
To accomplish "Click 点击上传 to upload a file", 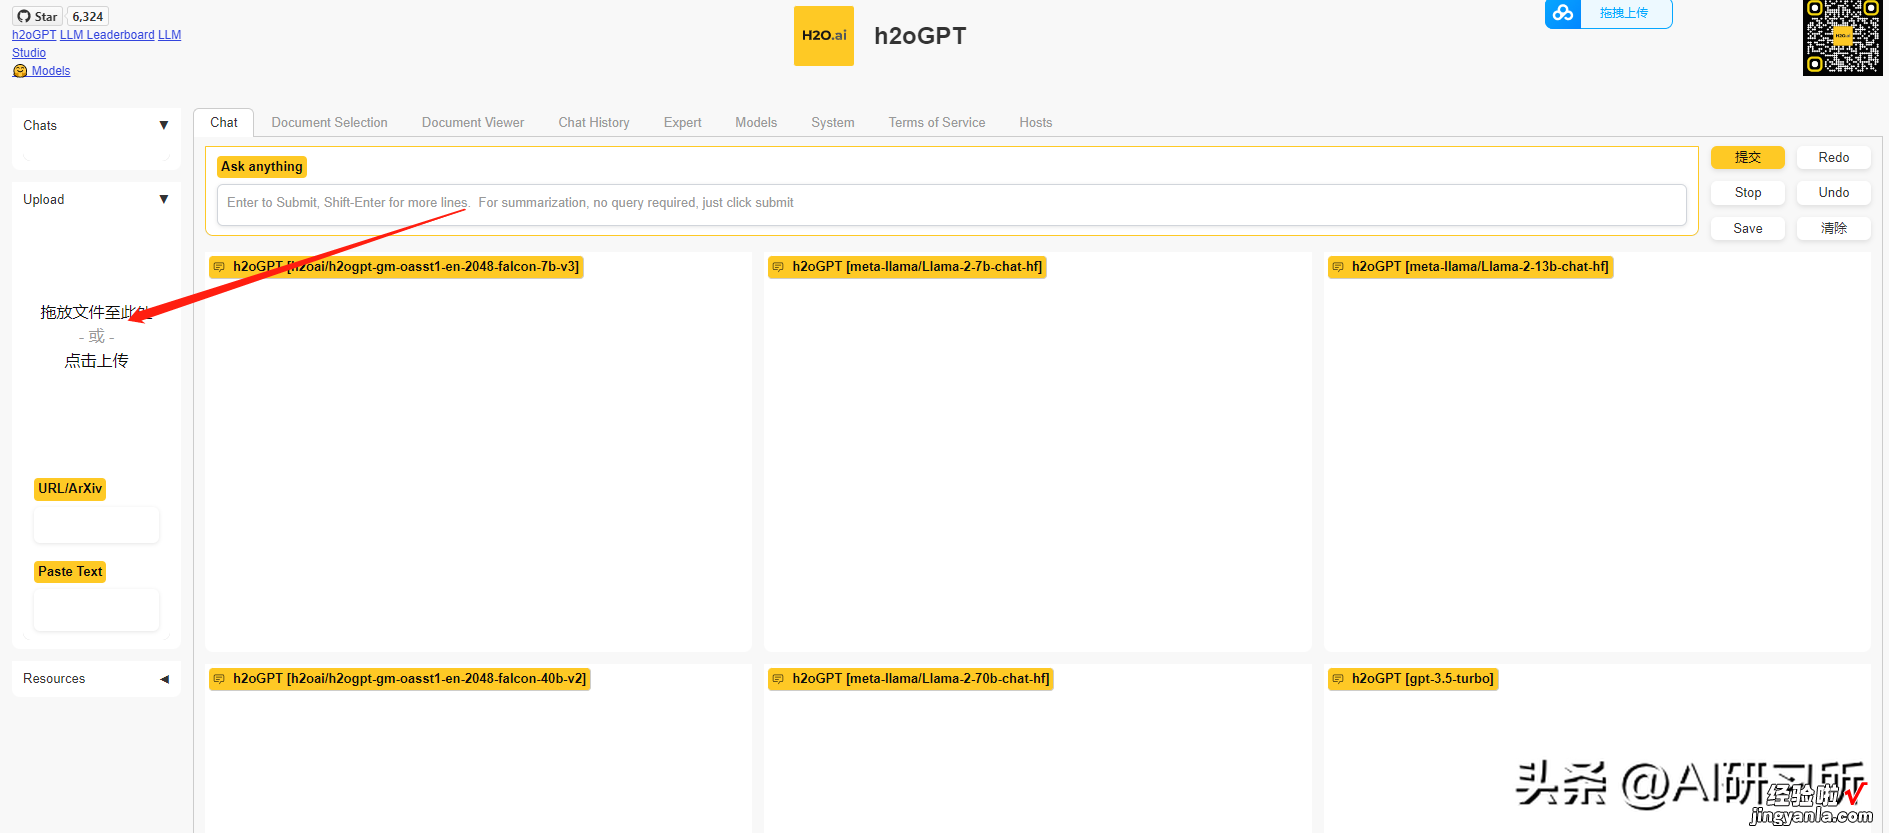I will [96, 361].
